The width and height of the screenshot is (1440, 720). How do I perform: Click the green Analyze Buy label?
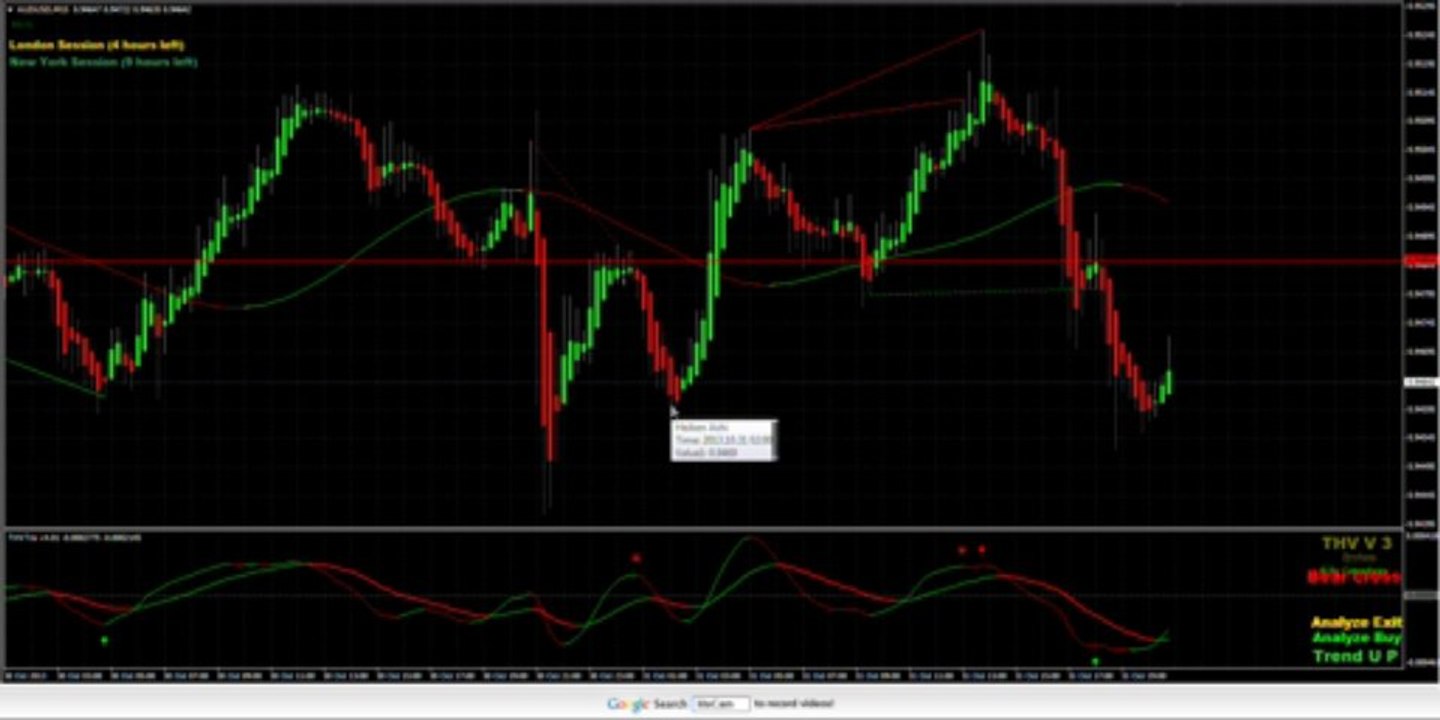tap(1355, 637)
